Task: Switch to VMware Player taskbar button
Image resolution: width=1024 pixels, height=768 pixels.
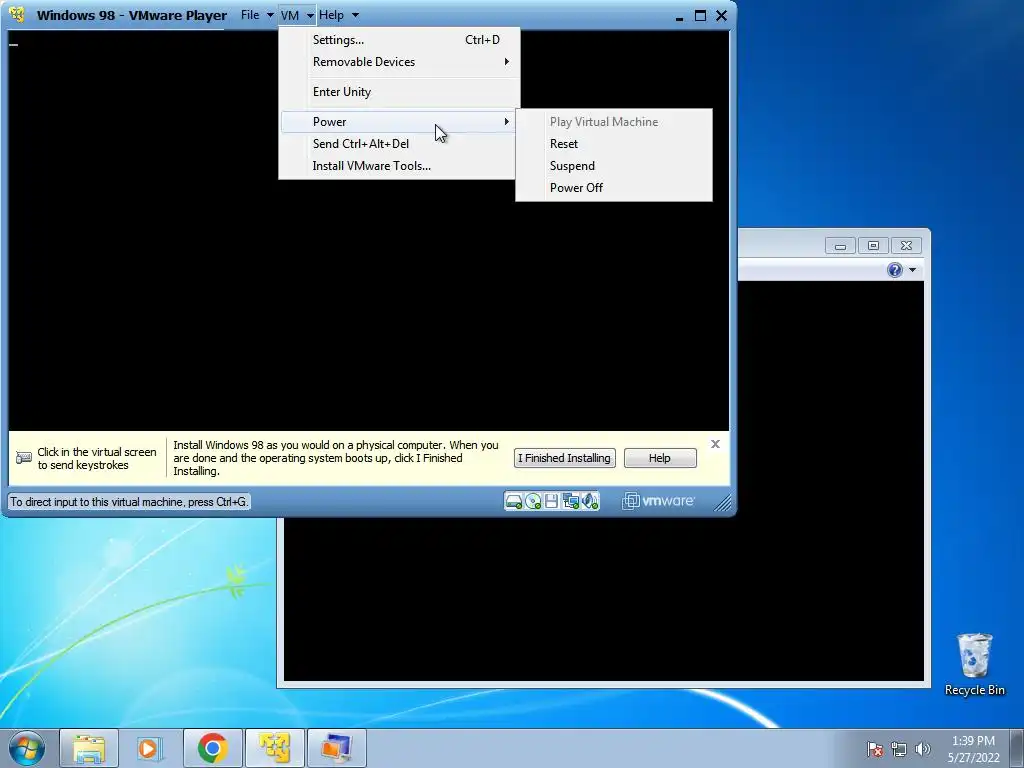Action: [x=274, y=748]
